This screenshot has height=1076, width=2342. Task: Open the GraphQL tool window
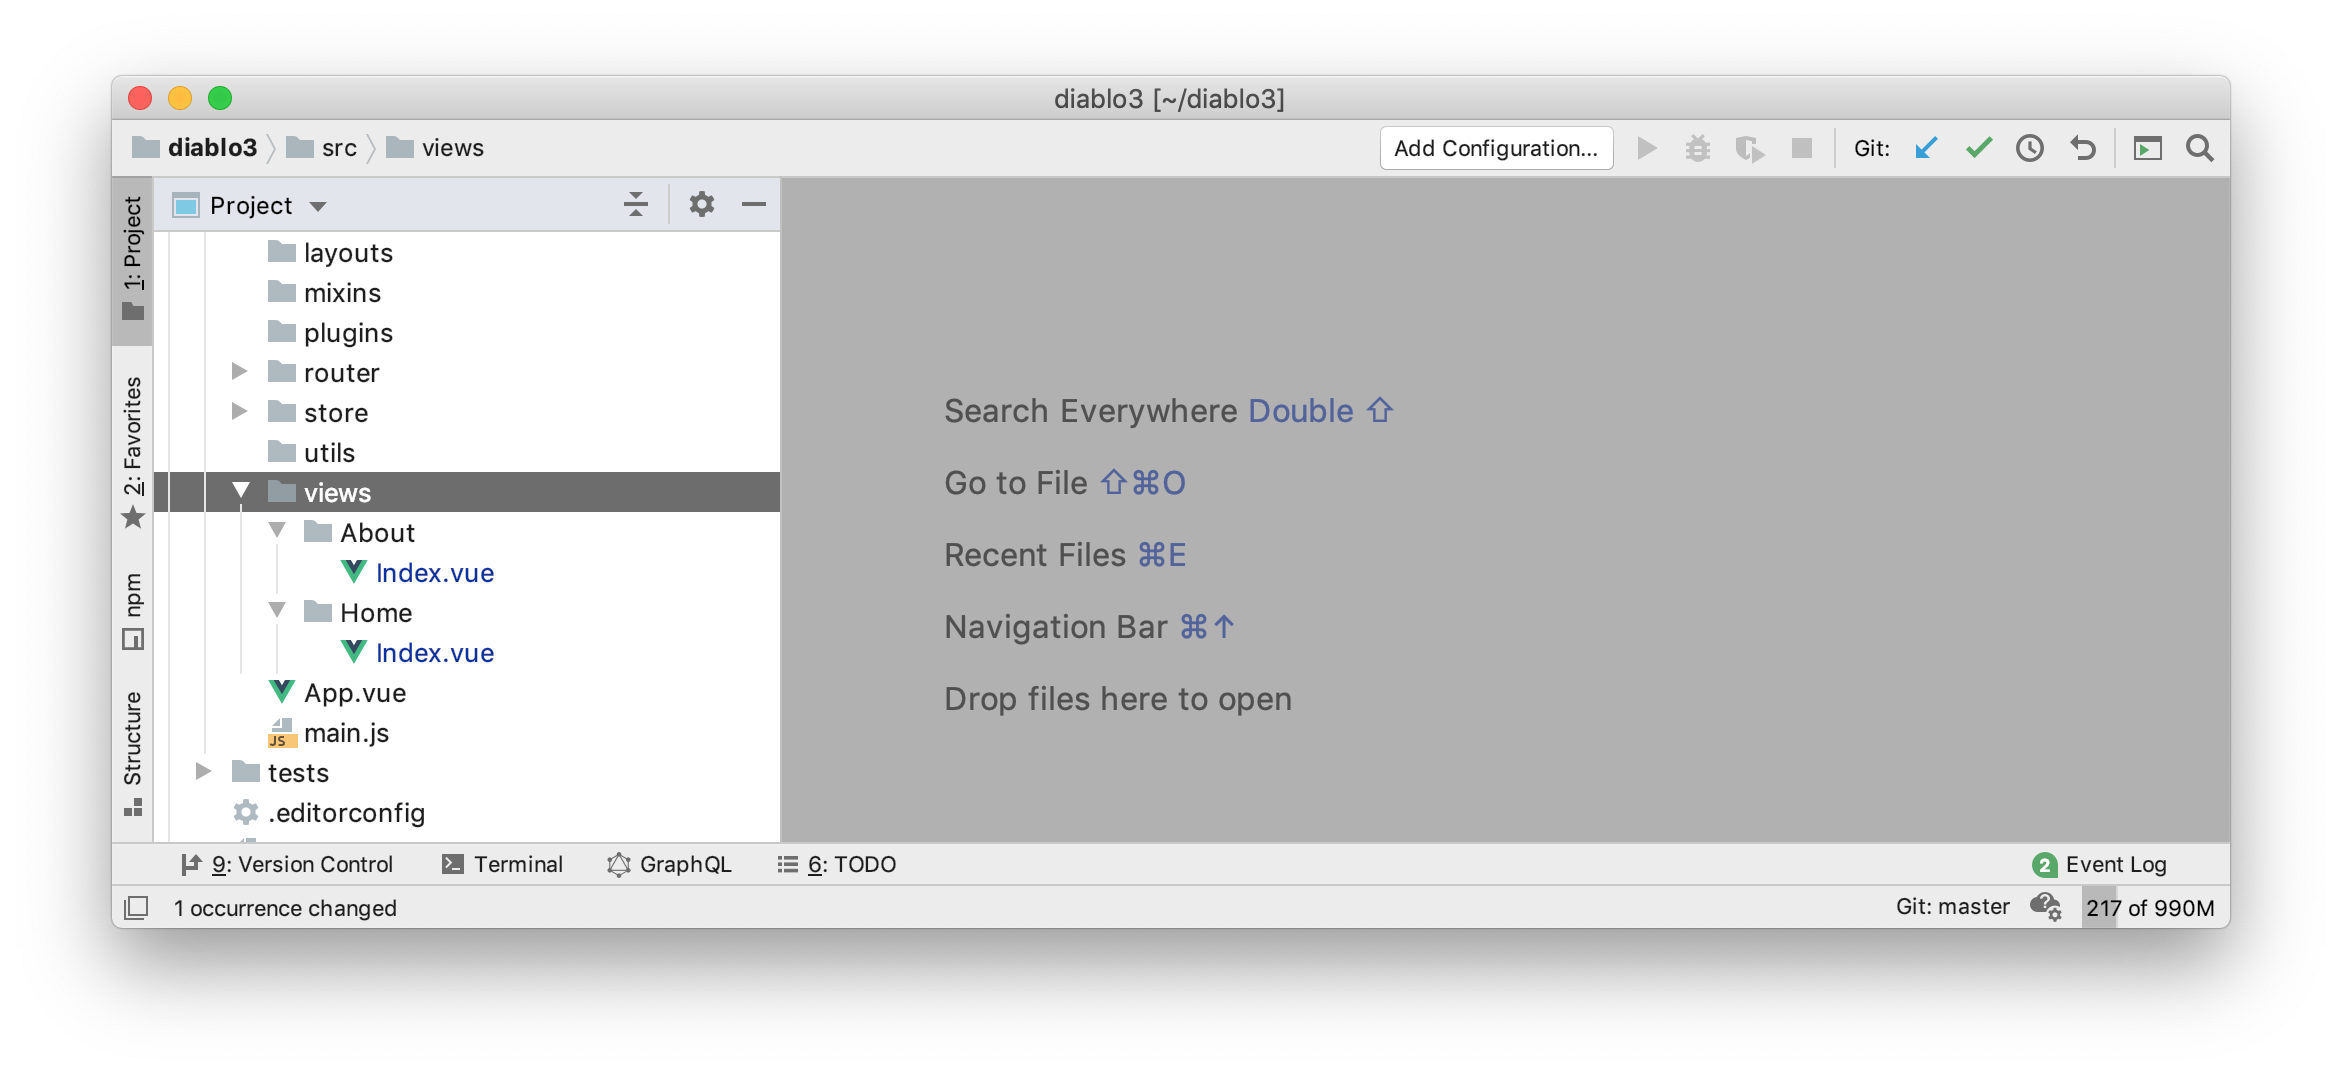pyautogui.click(x=669, y=864)
